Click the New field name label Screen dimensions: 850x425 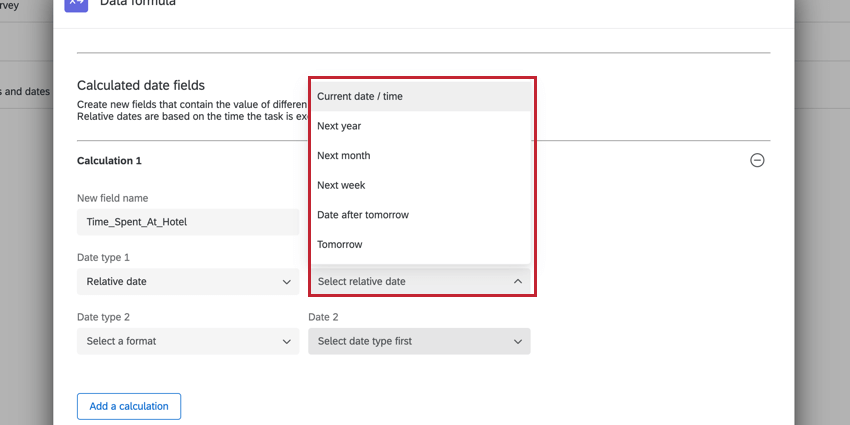[113, 198]
